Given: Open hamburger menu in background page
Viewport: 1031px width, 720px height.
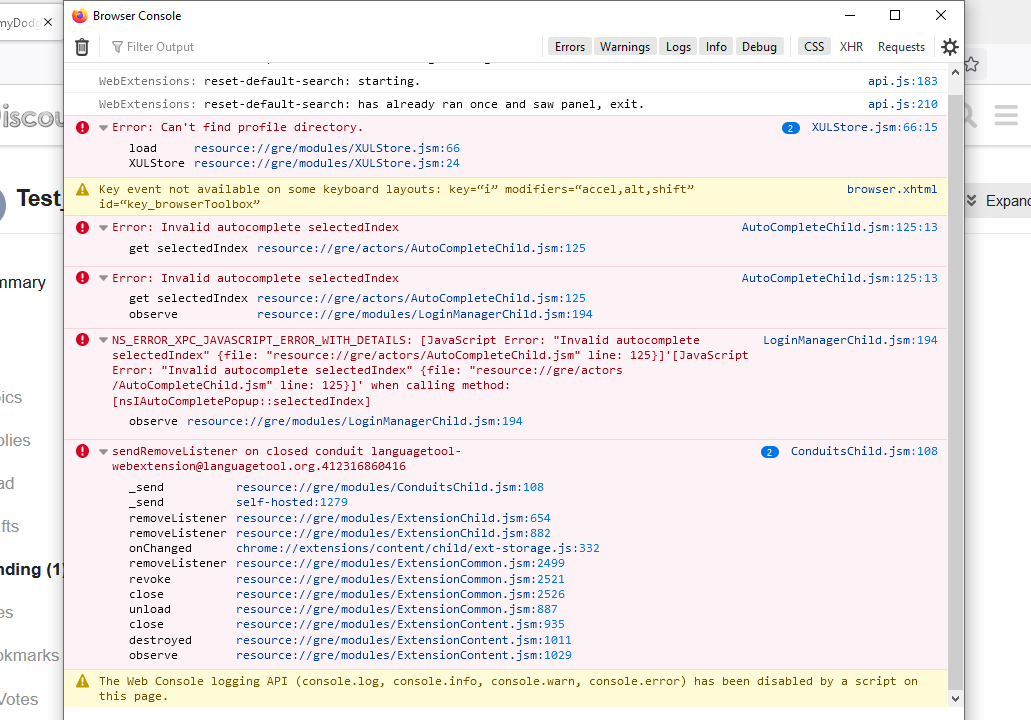Looking at the screenshot, I should 1006,115.
